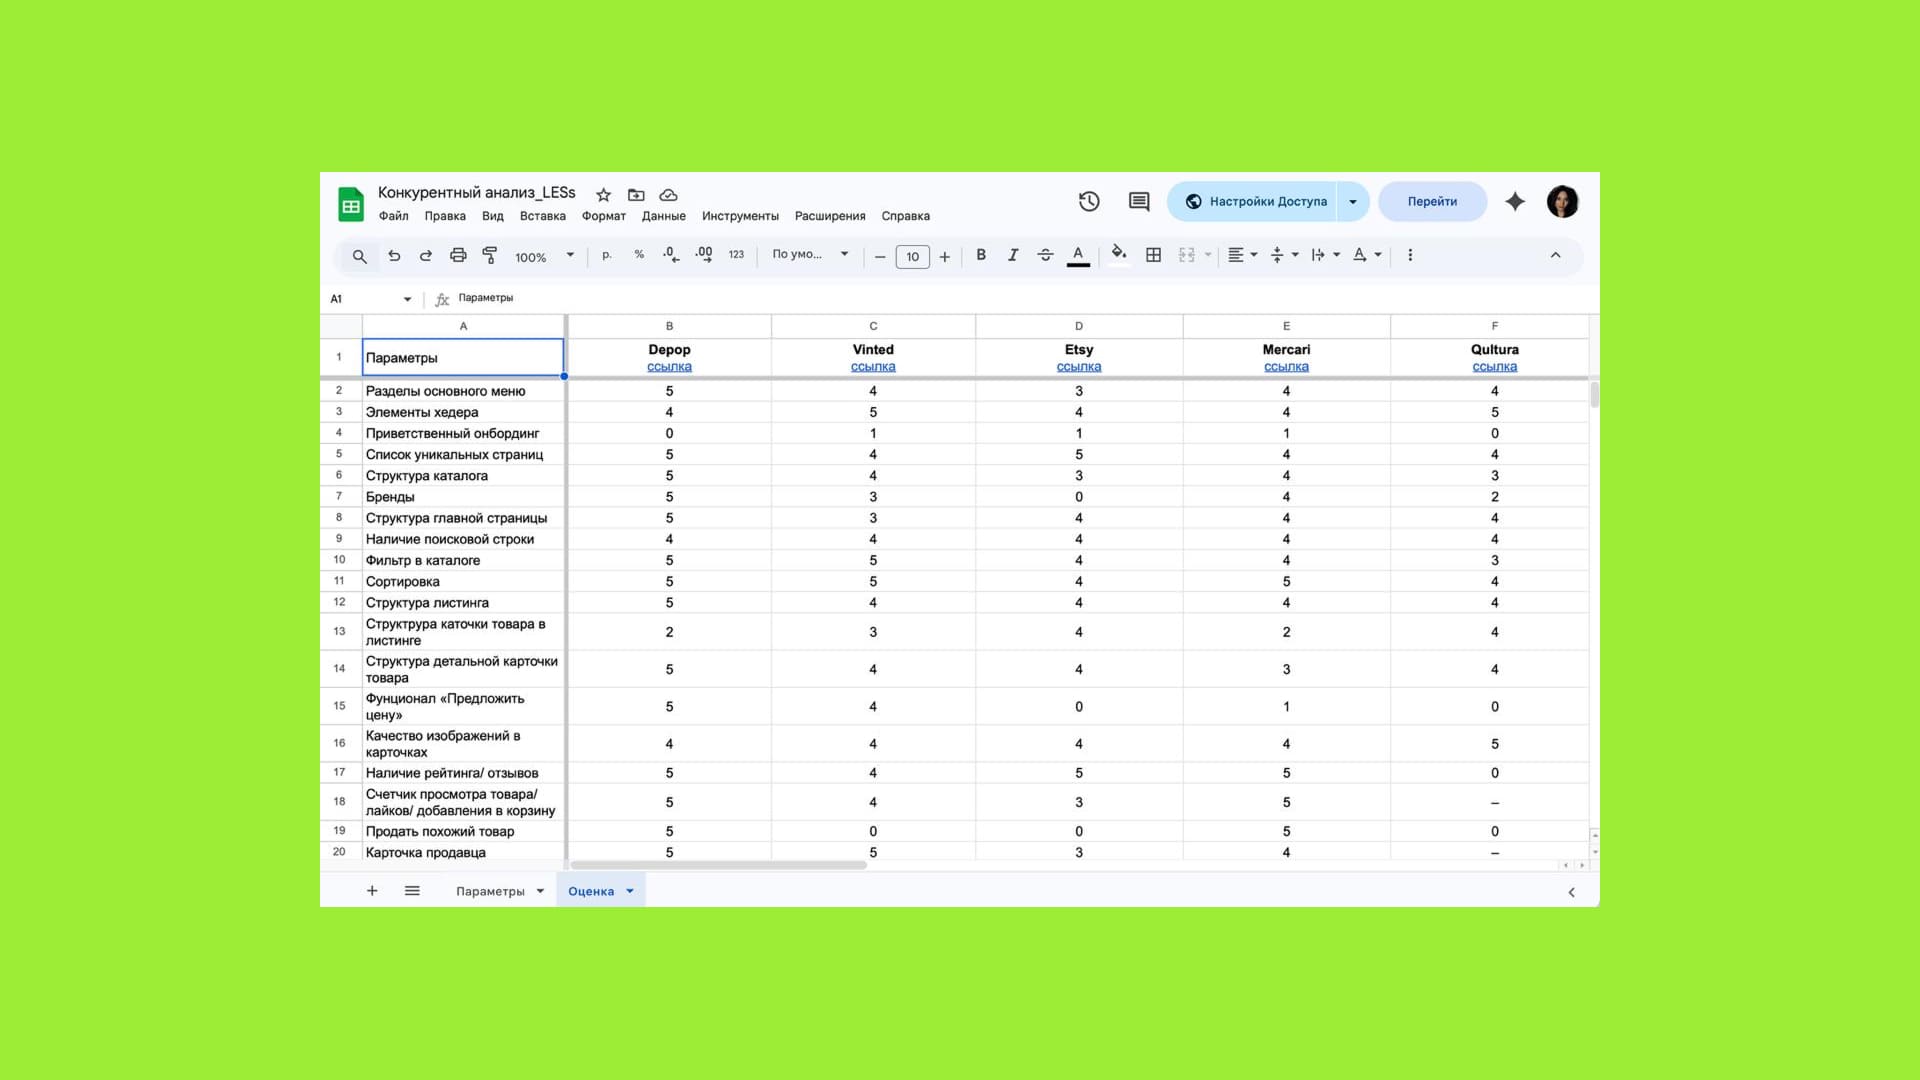
Task: Click the fill color bucket icon
Action: (x=1119, y=253)
